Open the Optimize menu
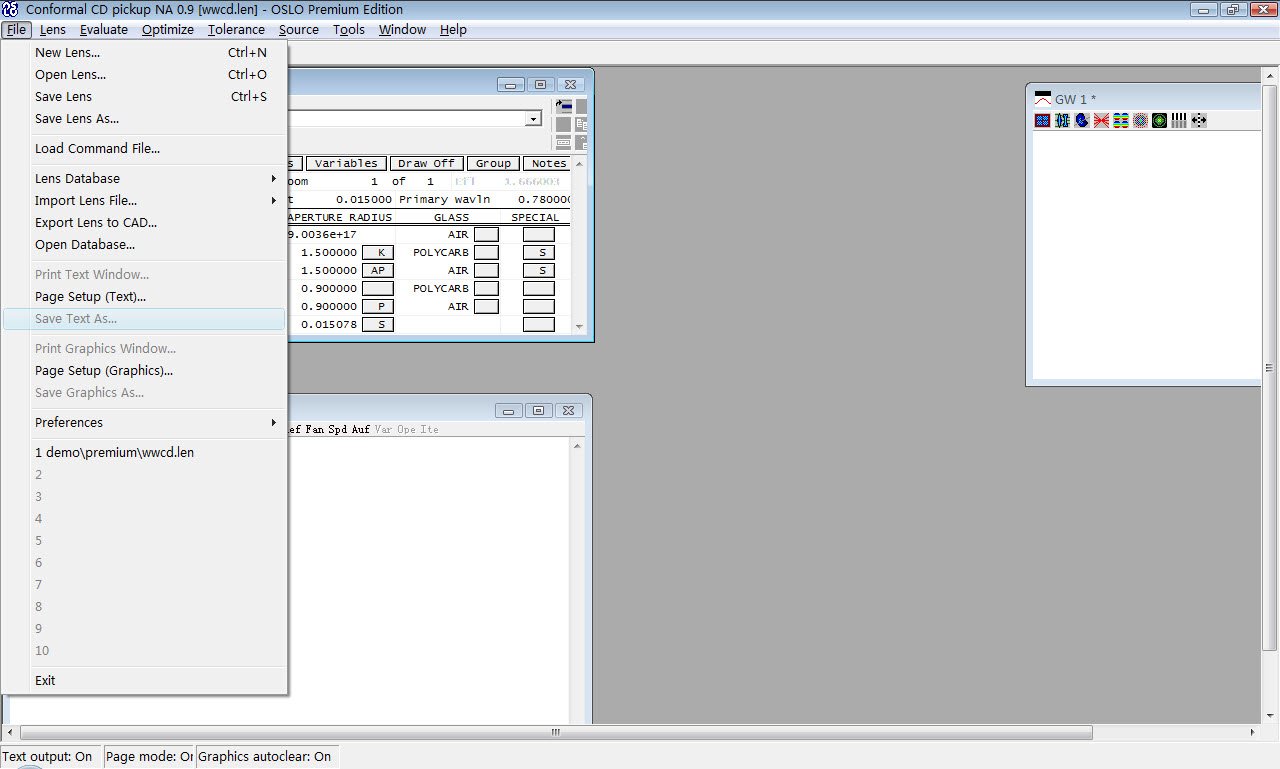Screen dimensions: 1280x769 click(x=168, y=30)
